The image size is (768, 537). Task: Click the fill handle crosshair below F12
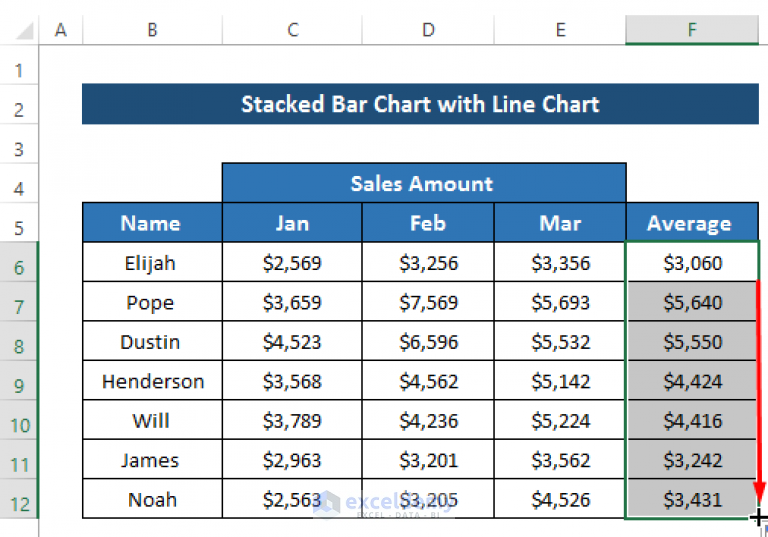(x=758, y=518)
